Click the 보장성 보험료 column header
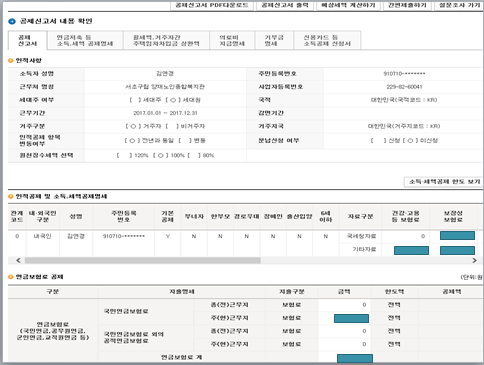484x365 pixels. 453,216
